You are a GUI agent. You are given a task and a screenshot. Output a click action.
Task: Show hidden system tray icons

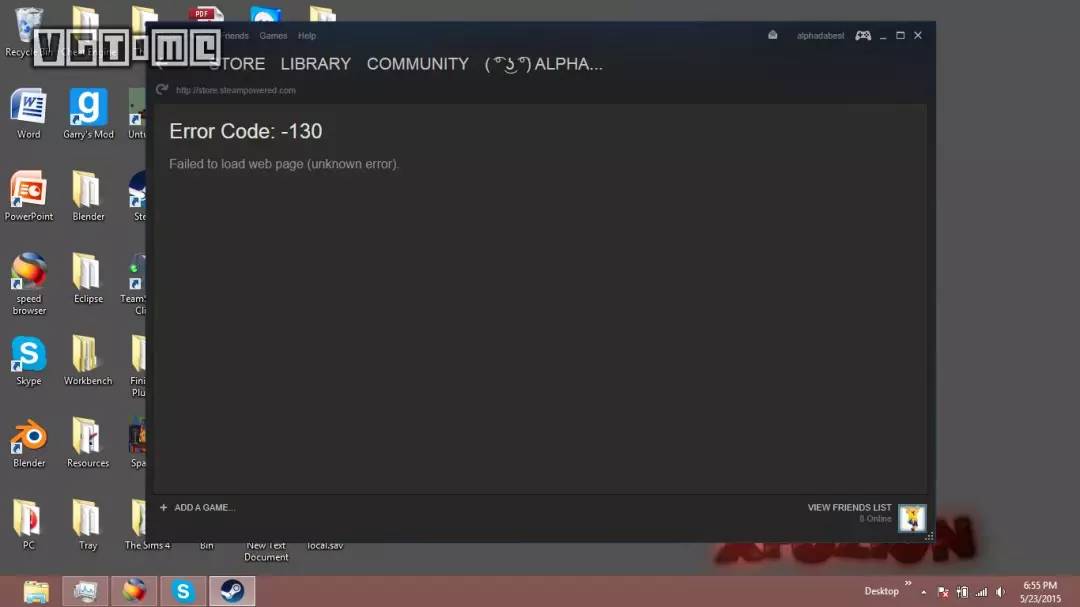pos(924,592)
